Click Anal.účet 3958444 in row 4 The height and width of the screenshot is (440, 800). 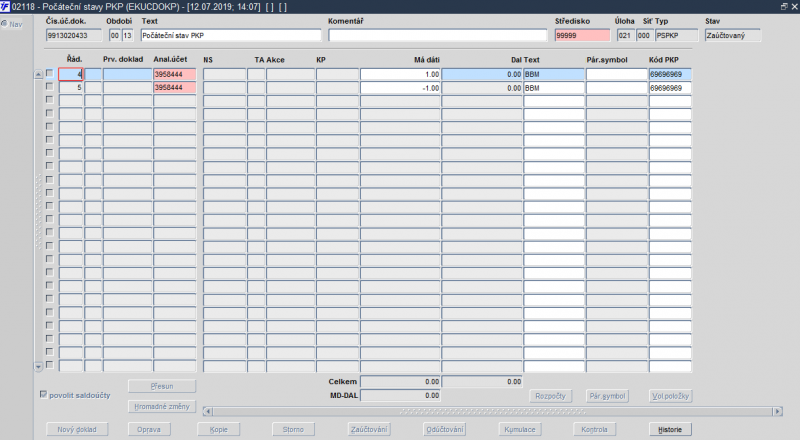click(x=174, y=75)
